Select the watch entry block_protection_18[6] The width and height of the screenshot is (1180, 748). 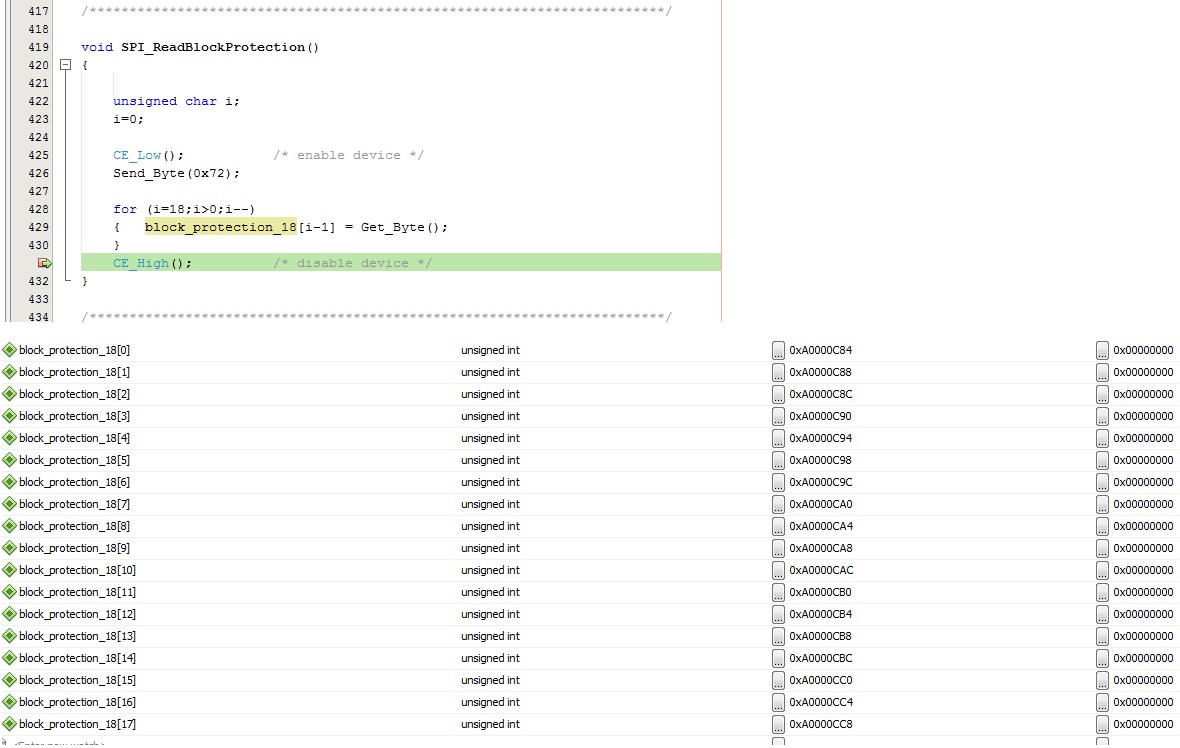(x=75, y=482)
